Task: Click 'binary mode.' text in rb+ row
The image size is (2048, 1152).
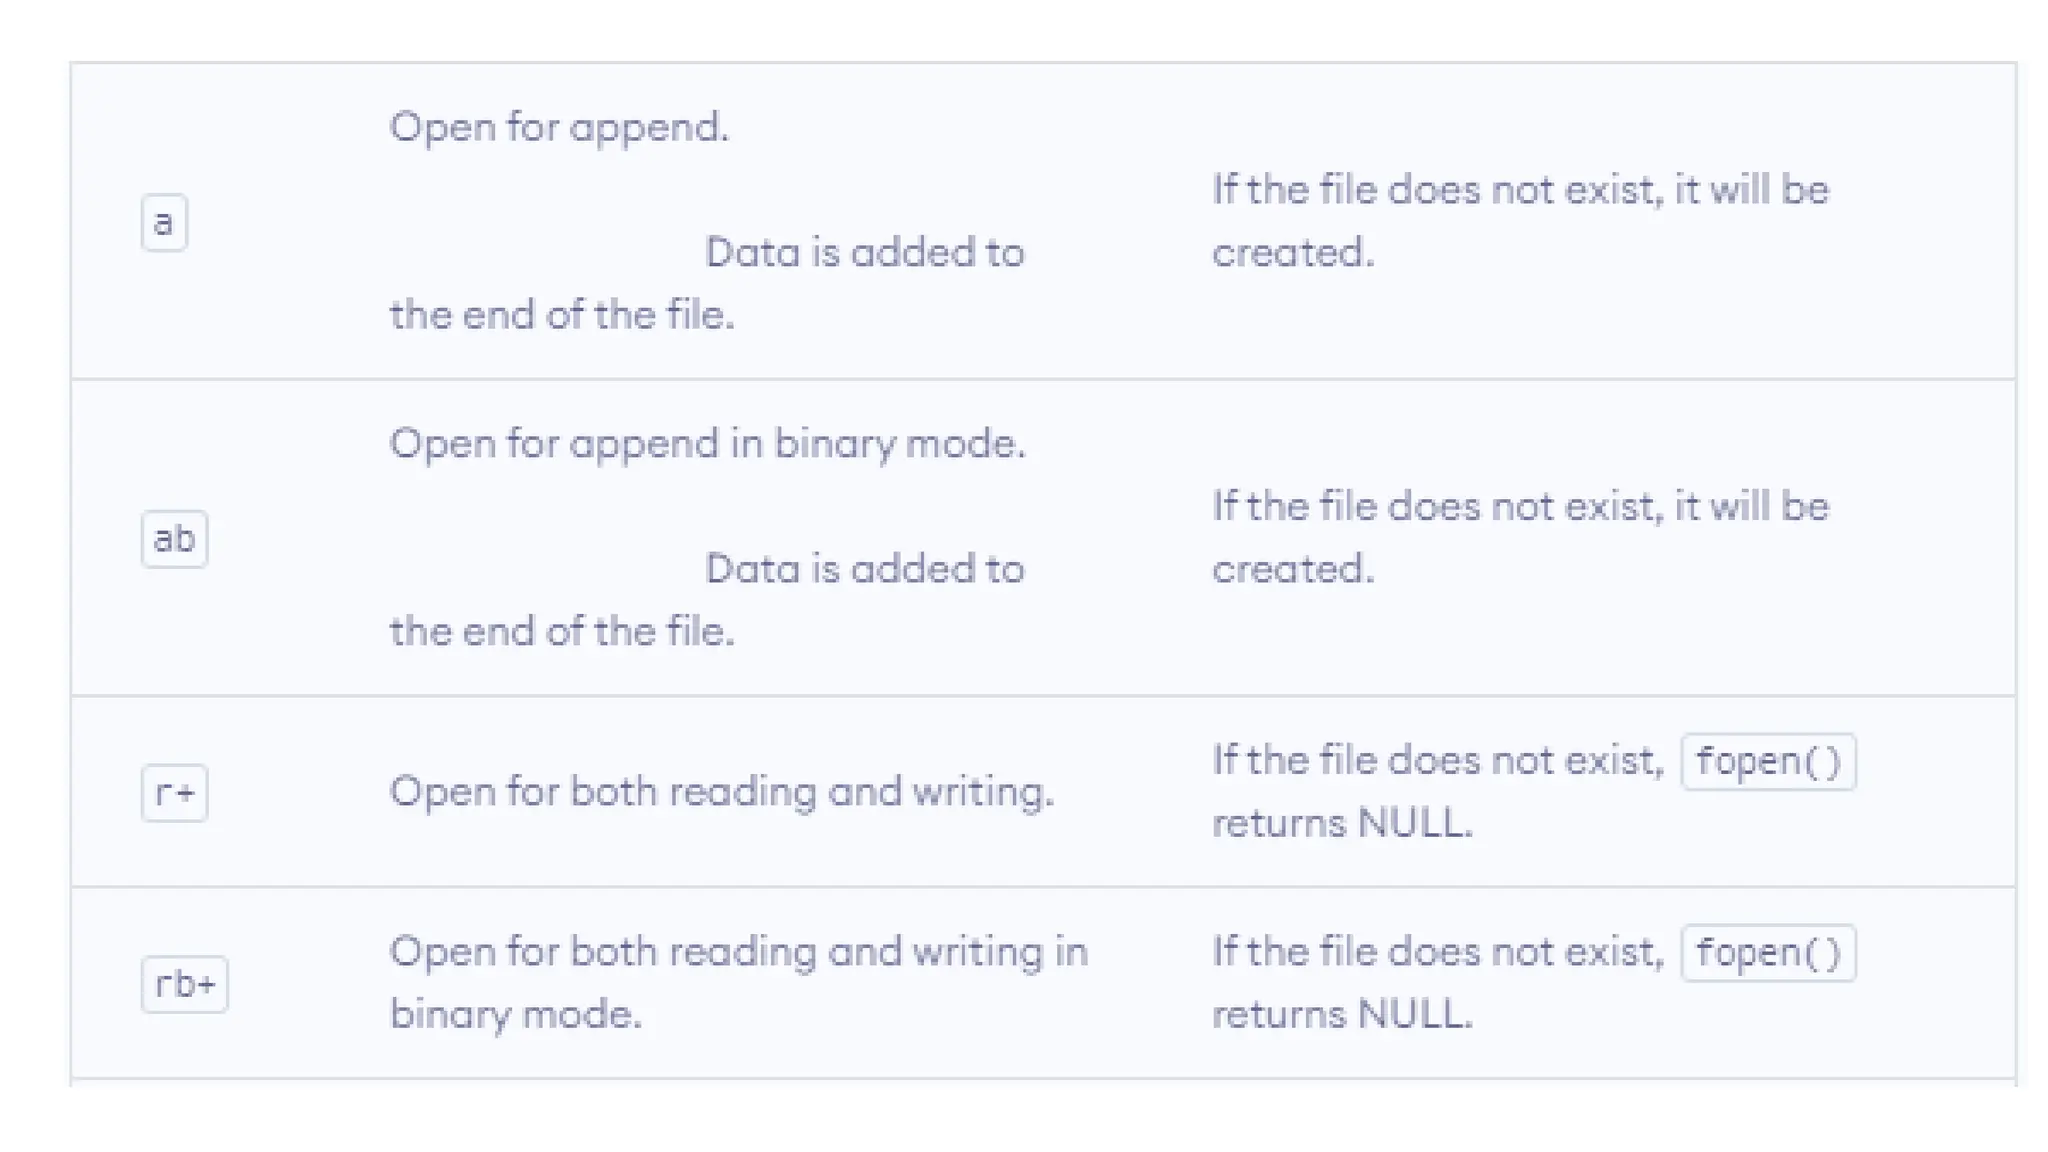Action: (515, 1015)
